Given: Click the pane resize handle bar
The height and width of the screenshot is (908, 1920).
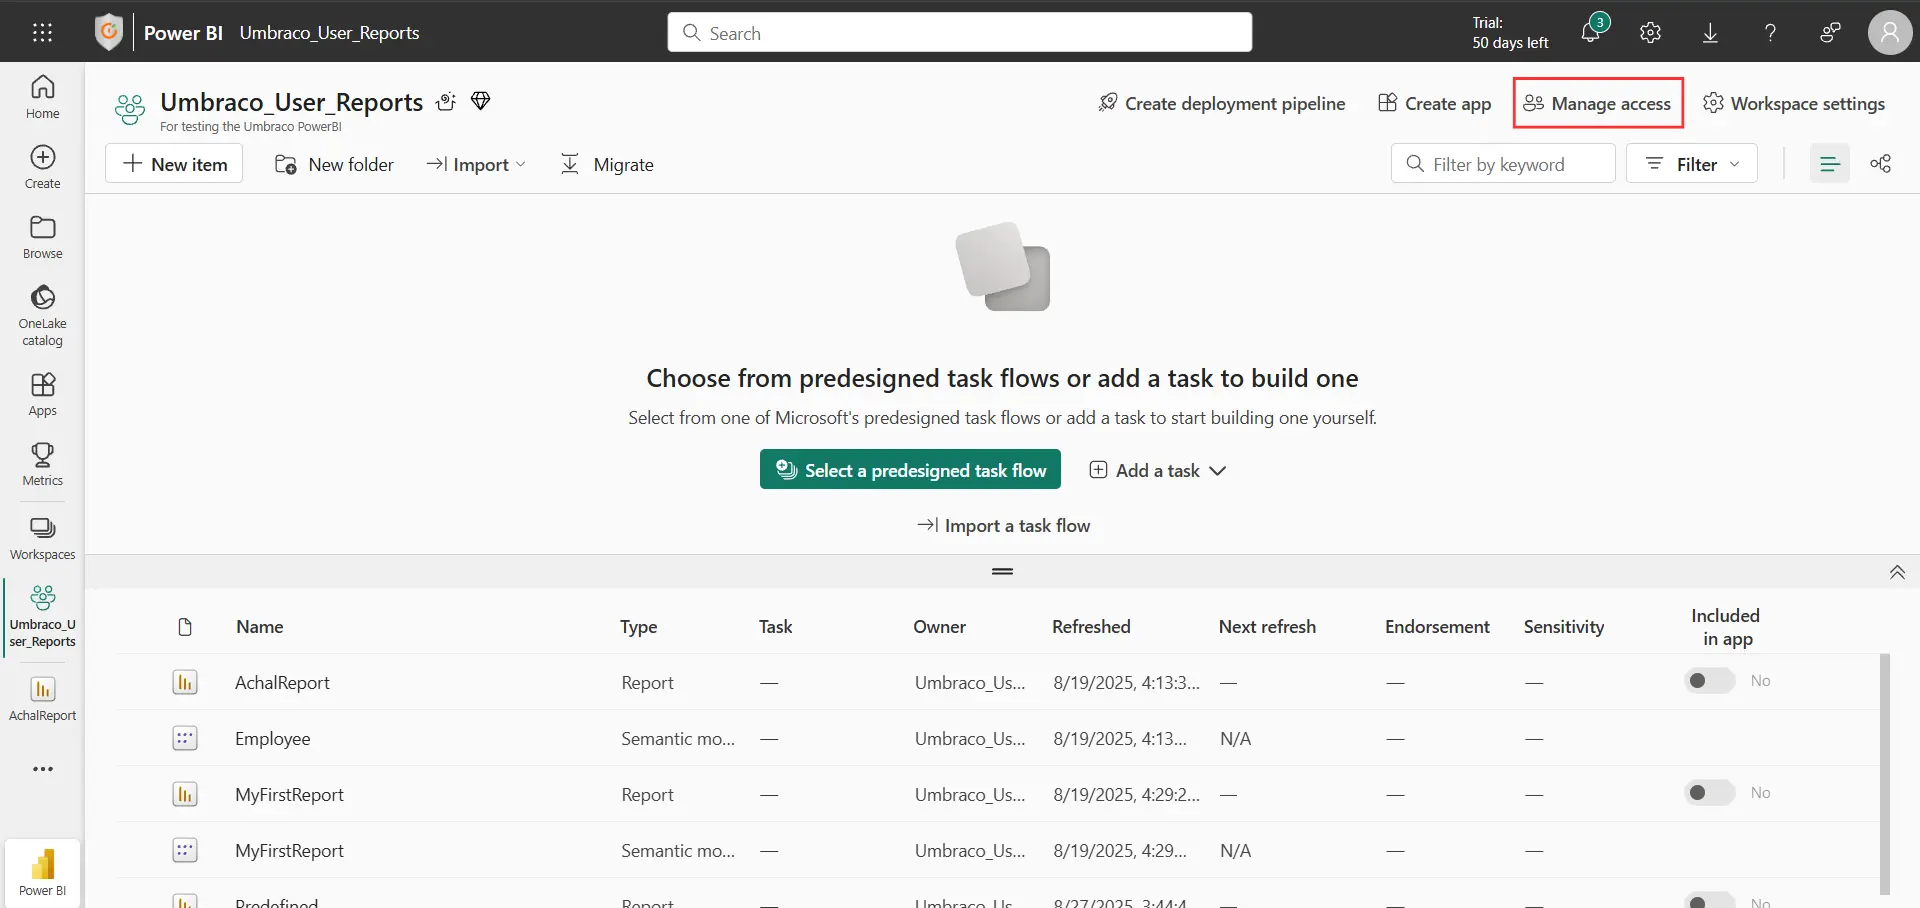Looking at the screenshot, I should (1002, 572).
